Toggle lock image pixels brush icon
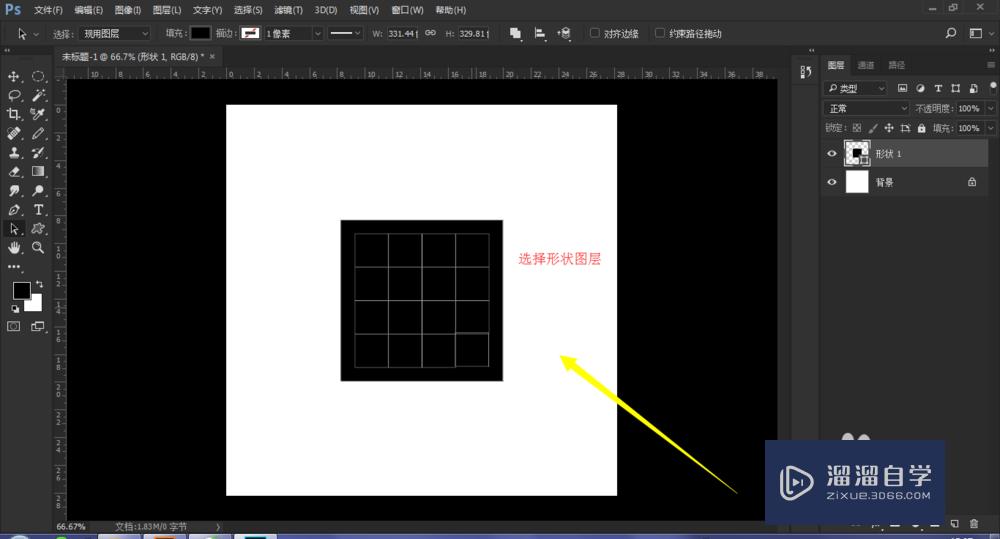 873,128
